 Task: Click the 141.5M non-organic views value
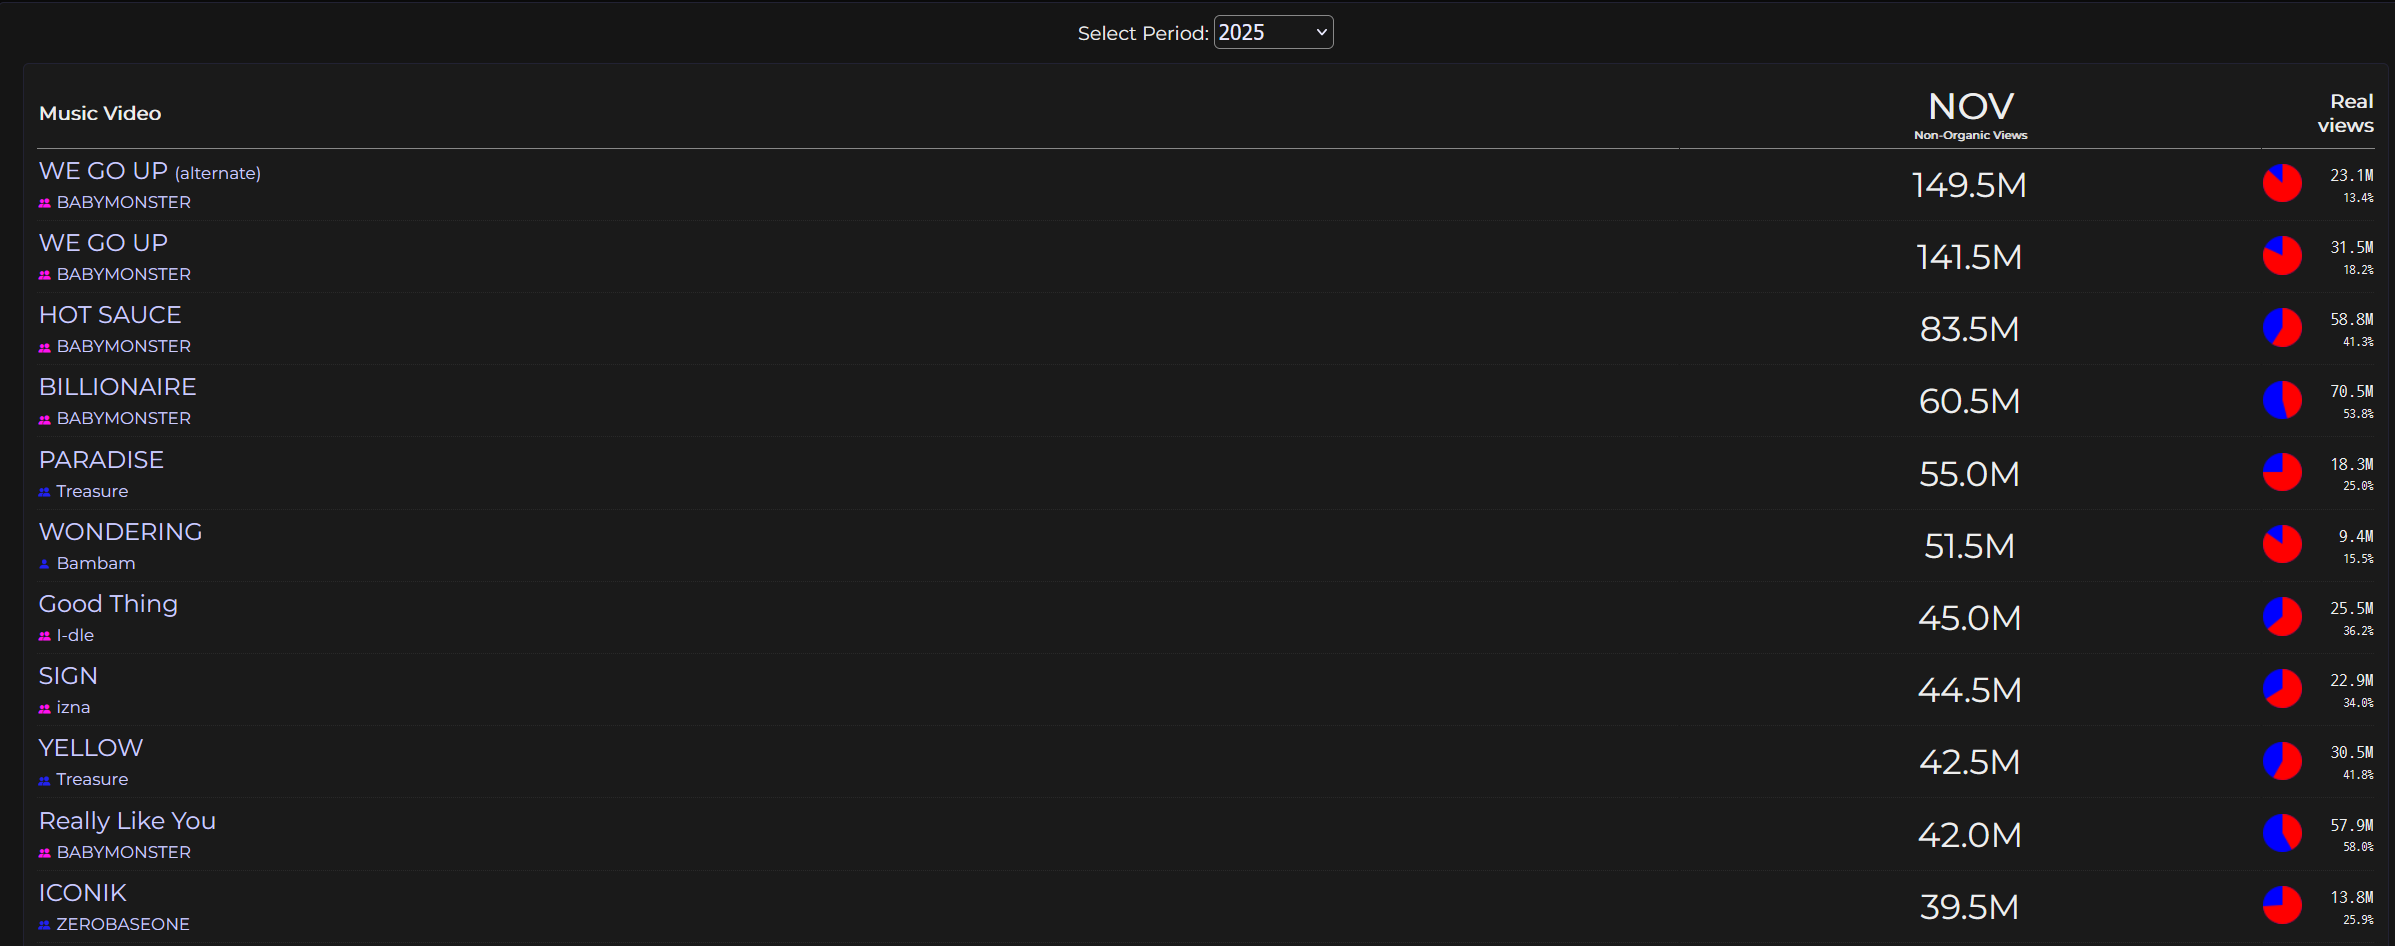pyautogui.click(x=1970, y=257)
